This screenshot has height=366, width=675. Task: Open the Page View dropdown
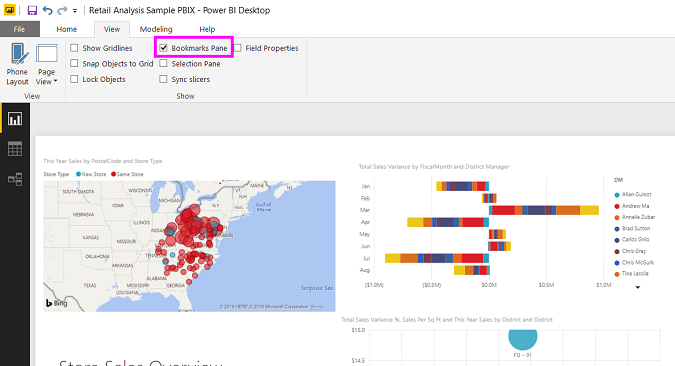(x=46, y=65)
